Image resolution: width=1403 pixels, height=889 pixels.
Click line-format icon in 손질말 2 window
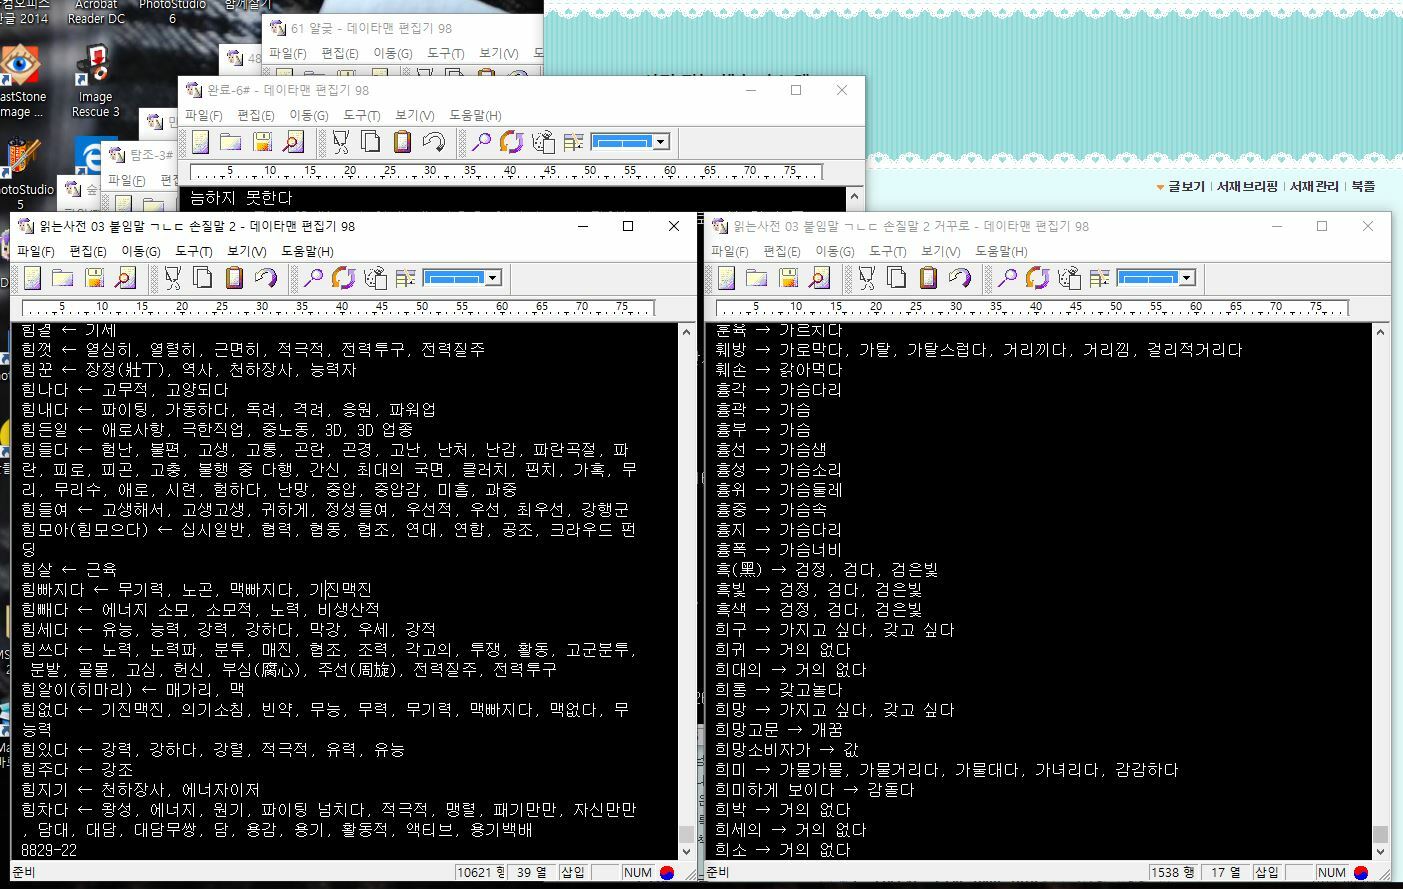(x=405, y=278)
